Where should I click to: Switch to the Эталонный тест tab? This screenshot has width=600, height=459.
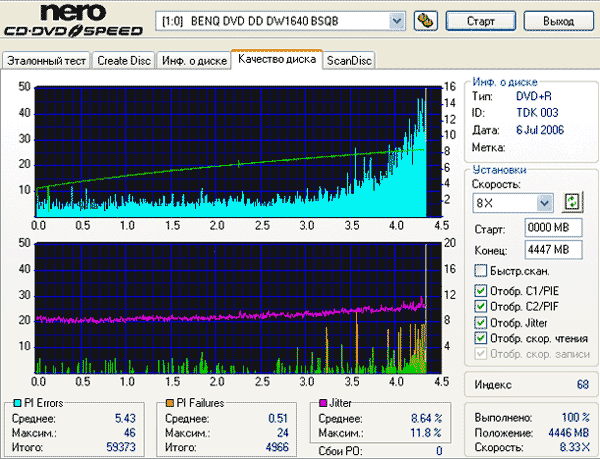pyautogui.click(x=46, y=61)
